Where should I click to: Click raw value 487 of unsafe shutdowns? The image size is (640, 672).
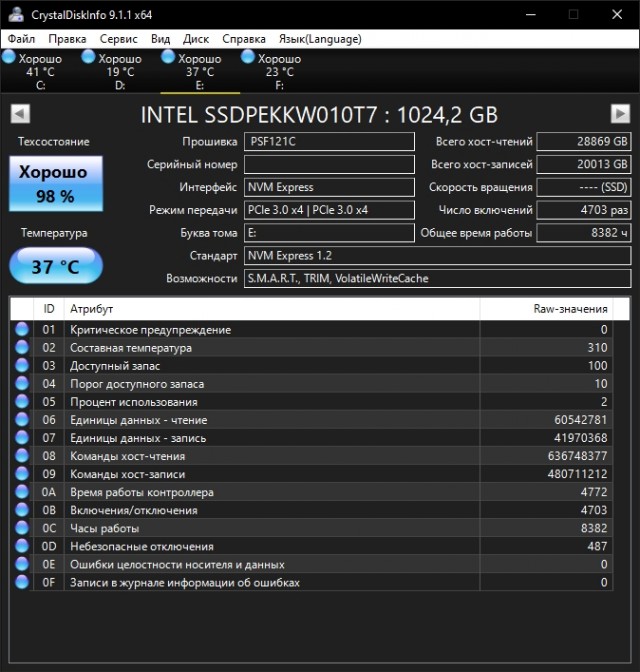tap(597, 546)
